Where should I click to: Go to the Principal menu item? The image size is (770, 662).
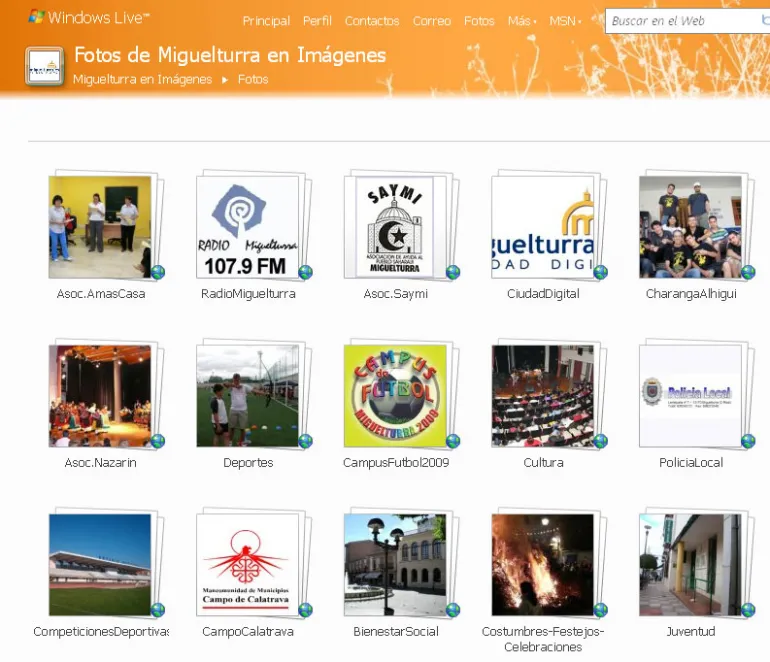coord(266,21)
